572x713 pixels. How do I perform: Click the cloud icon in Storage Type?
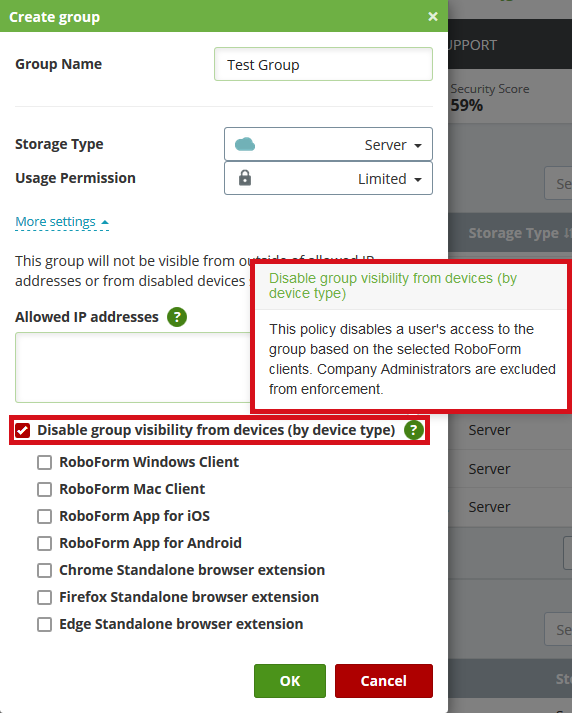click(x=245, y=145)
